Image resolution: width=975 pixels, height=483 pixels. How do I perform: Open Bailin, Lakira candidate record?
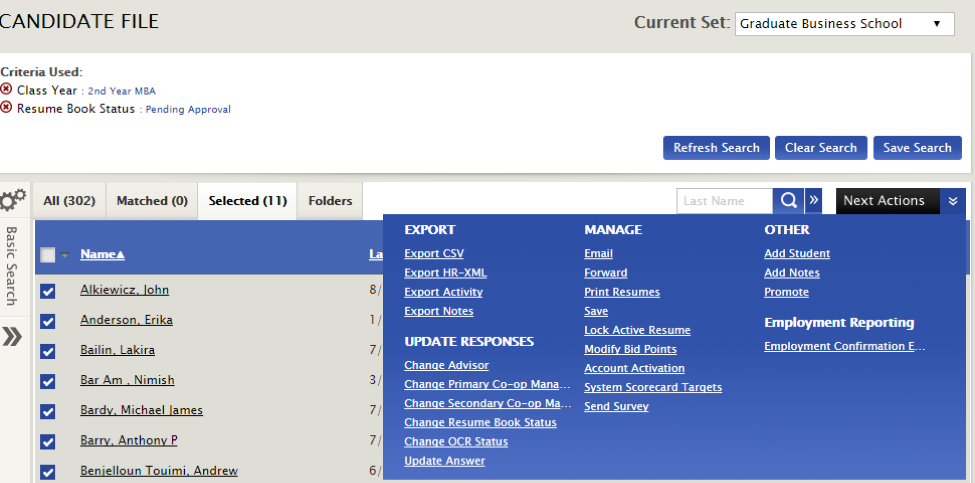118,350
